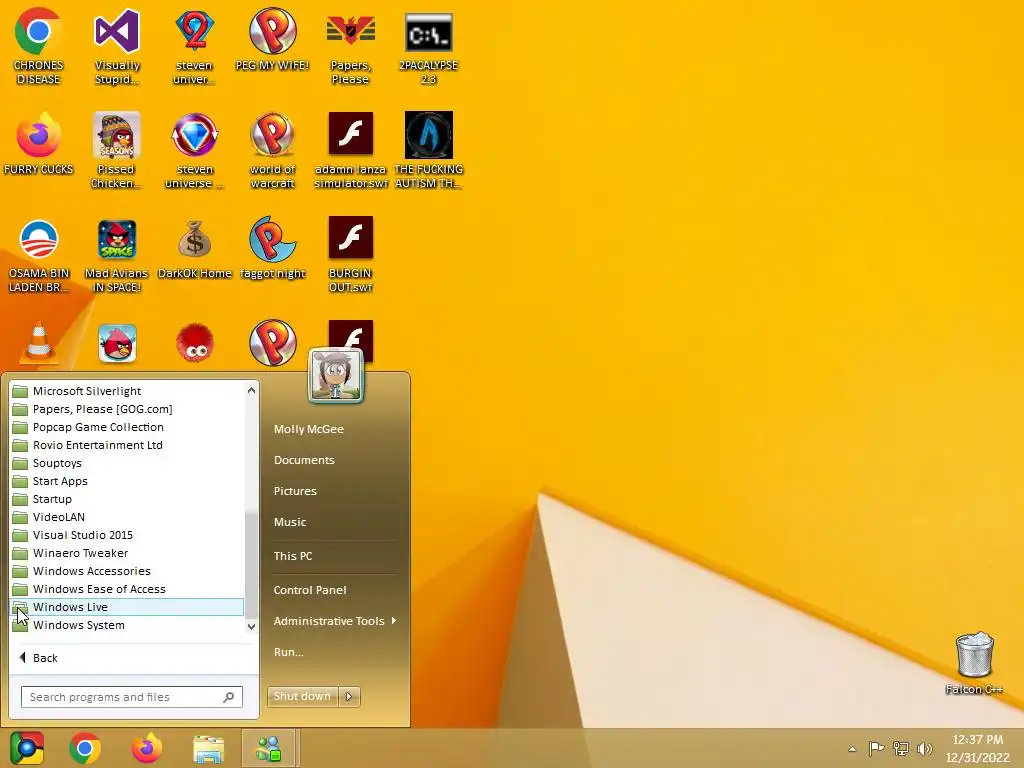Open This PC from the Start menu
Viewport: 1024px width, 768px height.
293,556
